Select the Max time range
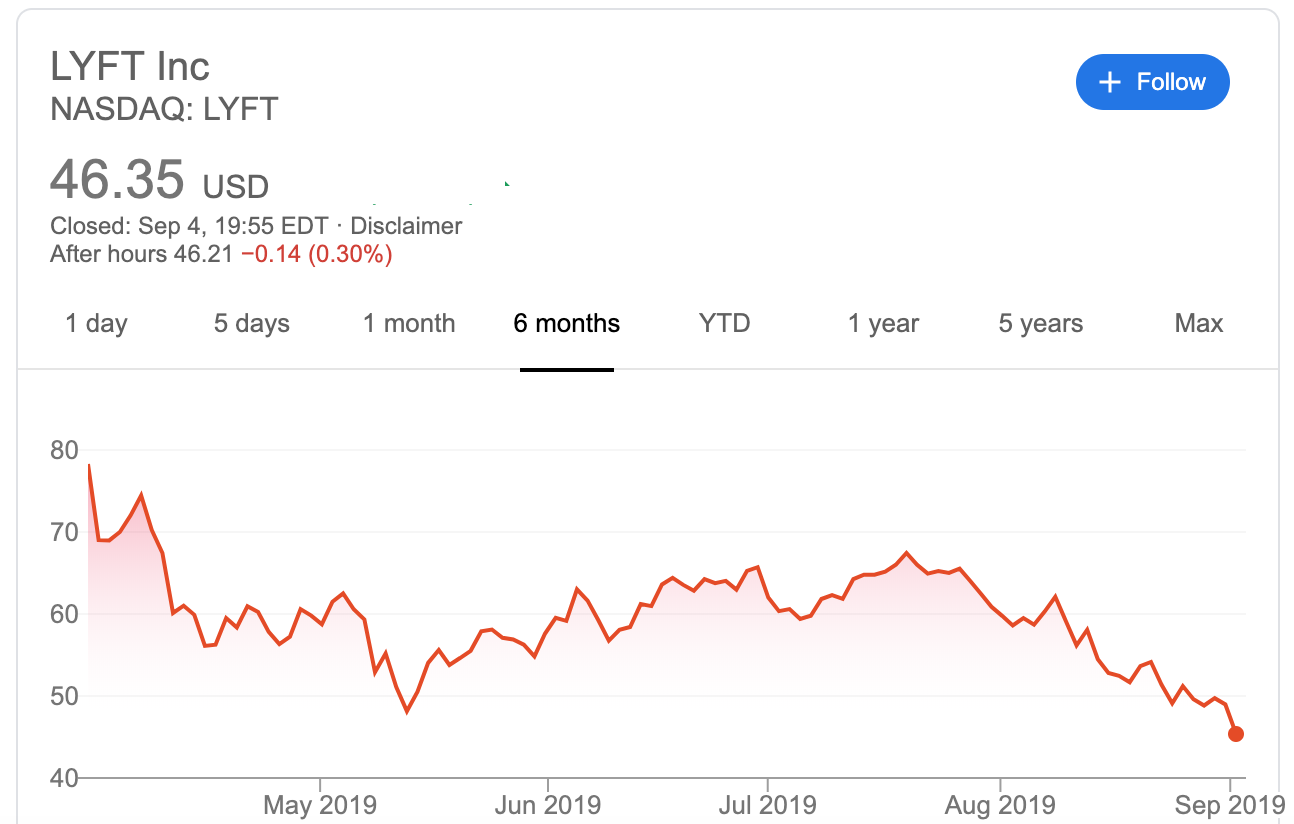This screenshot has height=824, width=1294. click(x=1198, y=324)
